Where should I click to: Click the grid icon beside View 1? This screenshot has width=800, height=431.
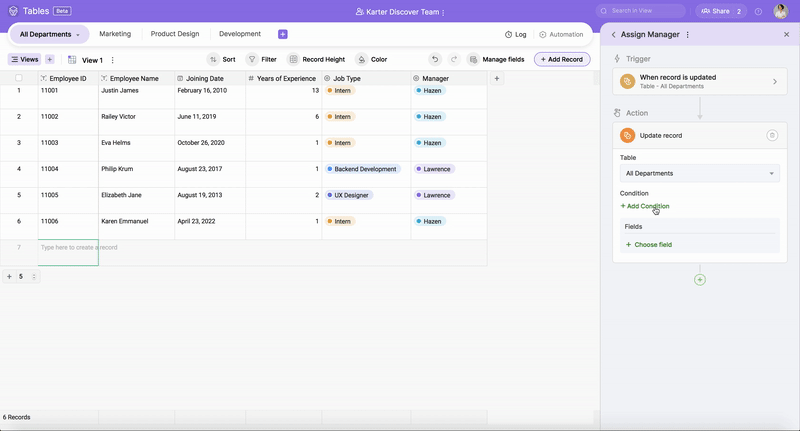click(72, 60)
